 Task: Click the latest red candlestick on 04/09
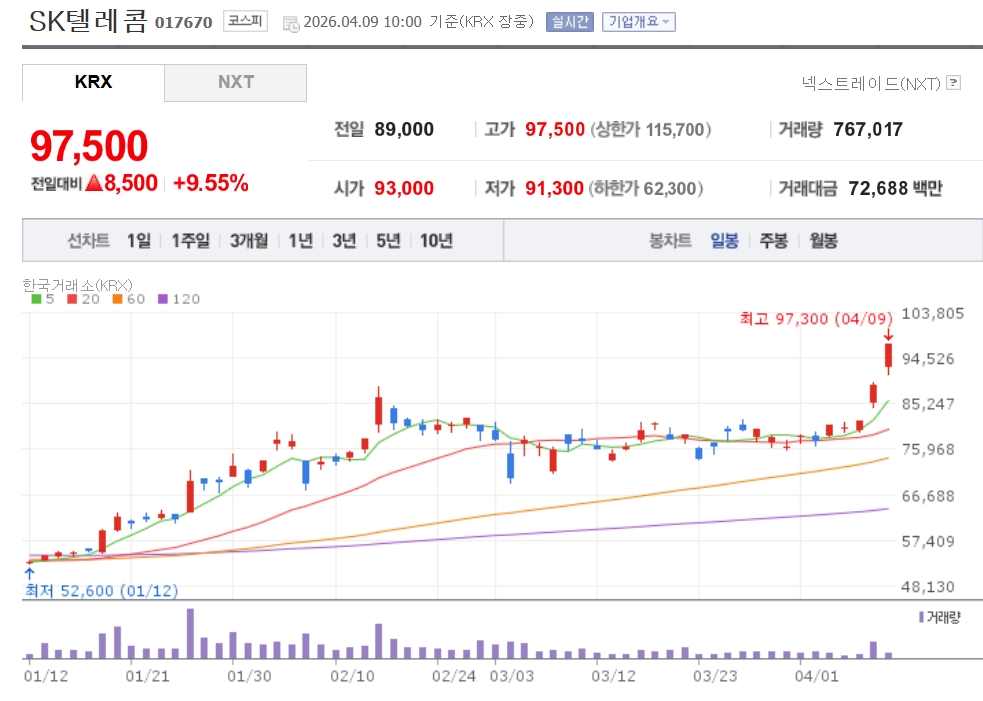(x=887, y=356)
